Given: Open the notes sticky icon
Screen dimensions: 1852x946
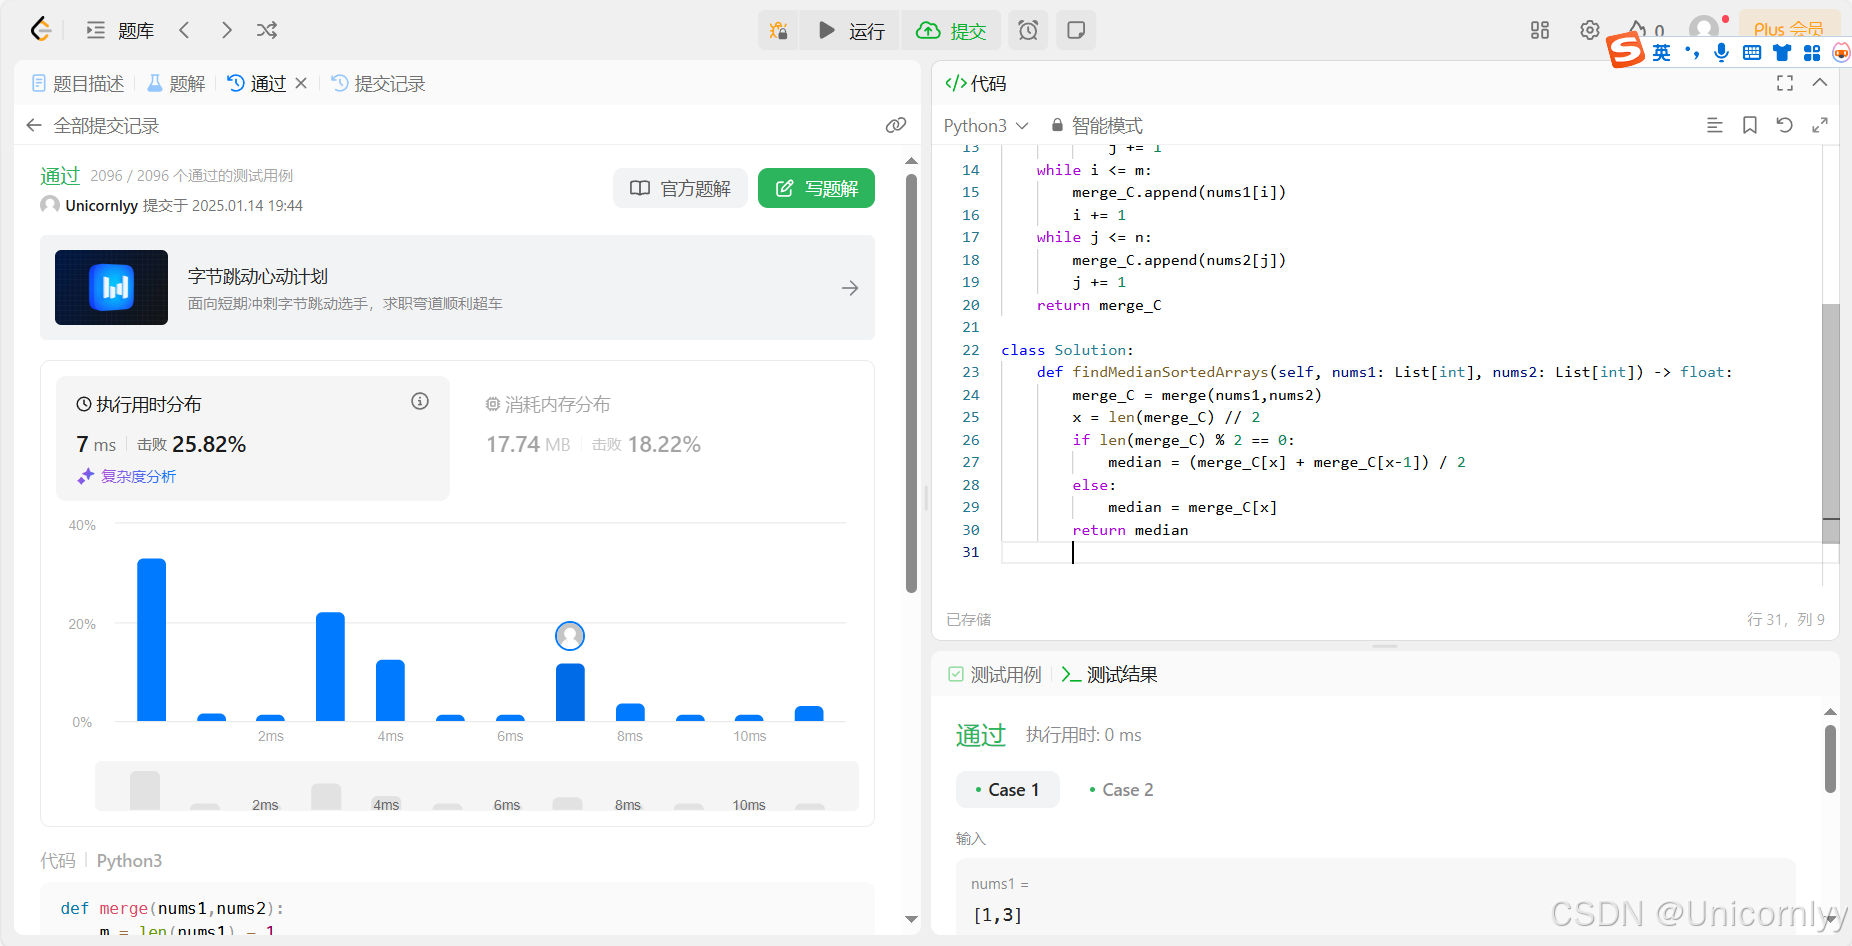Looking at the screenshot, I should pyautogui.click(x=1076, y=31).
